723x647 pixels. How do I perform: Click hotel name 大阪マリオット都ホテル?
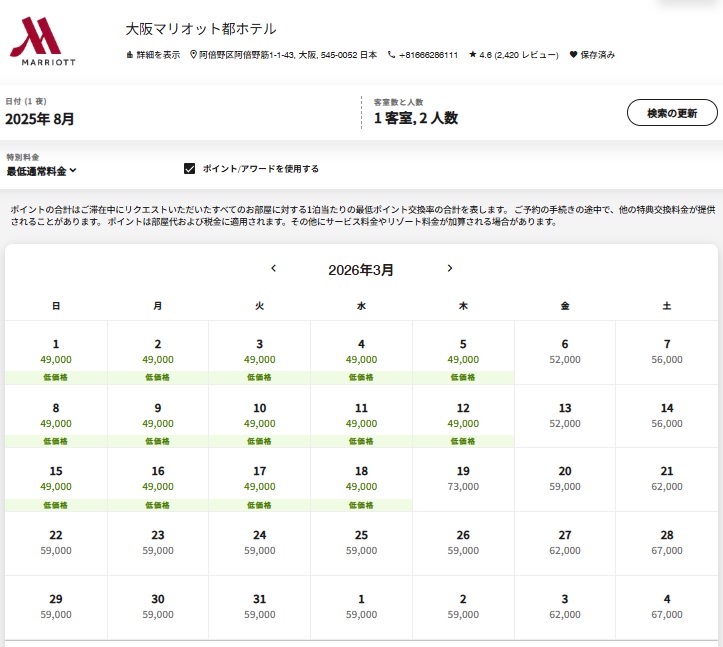coord(201,29)
